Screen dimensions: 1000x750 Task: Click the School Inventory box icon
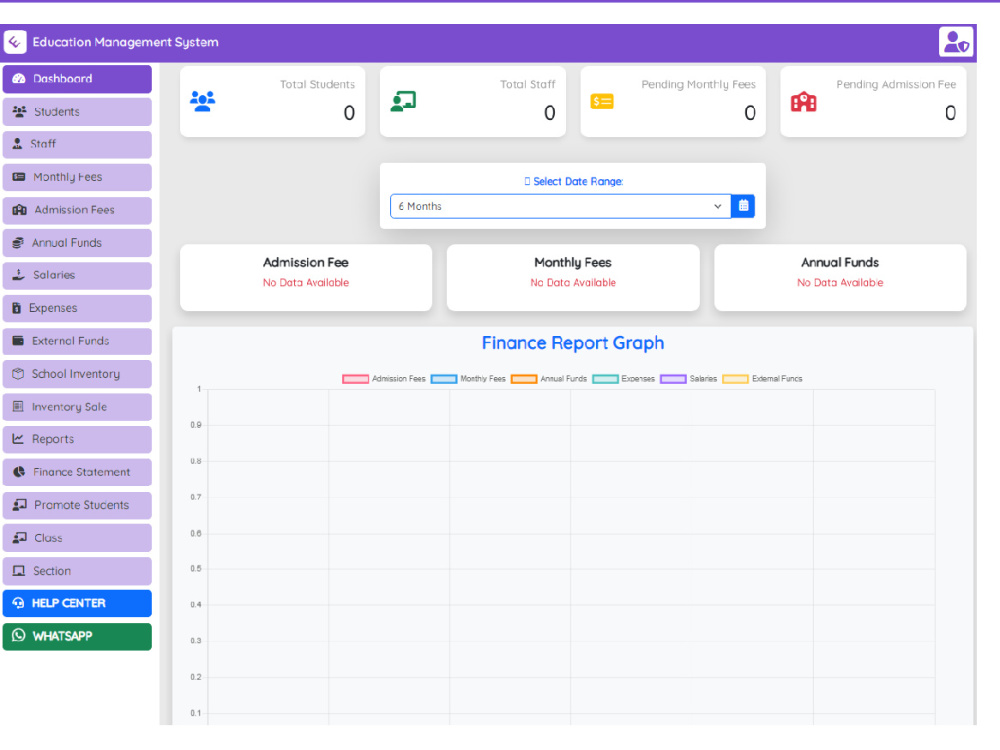tap(18, 374)
